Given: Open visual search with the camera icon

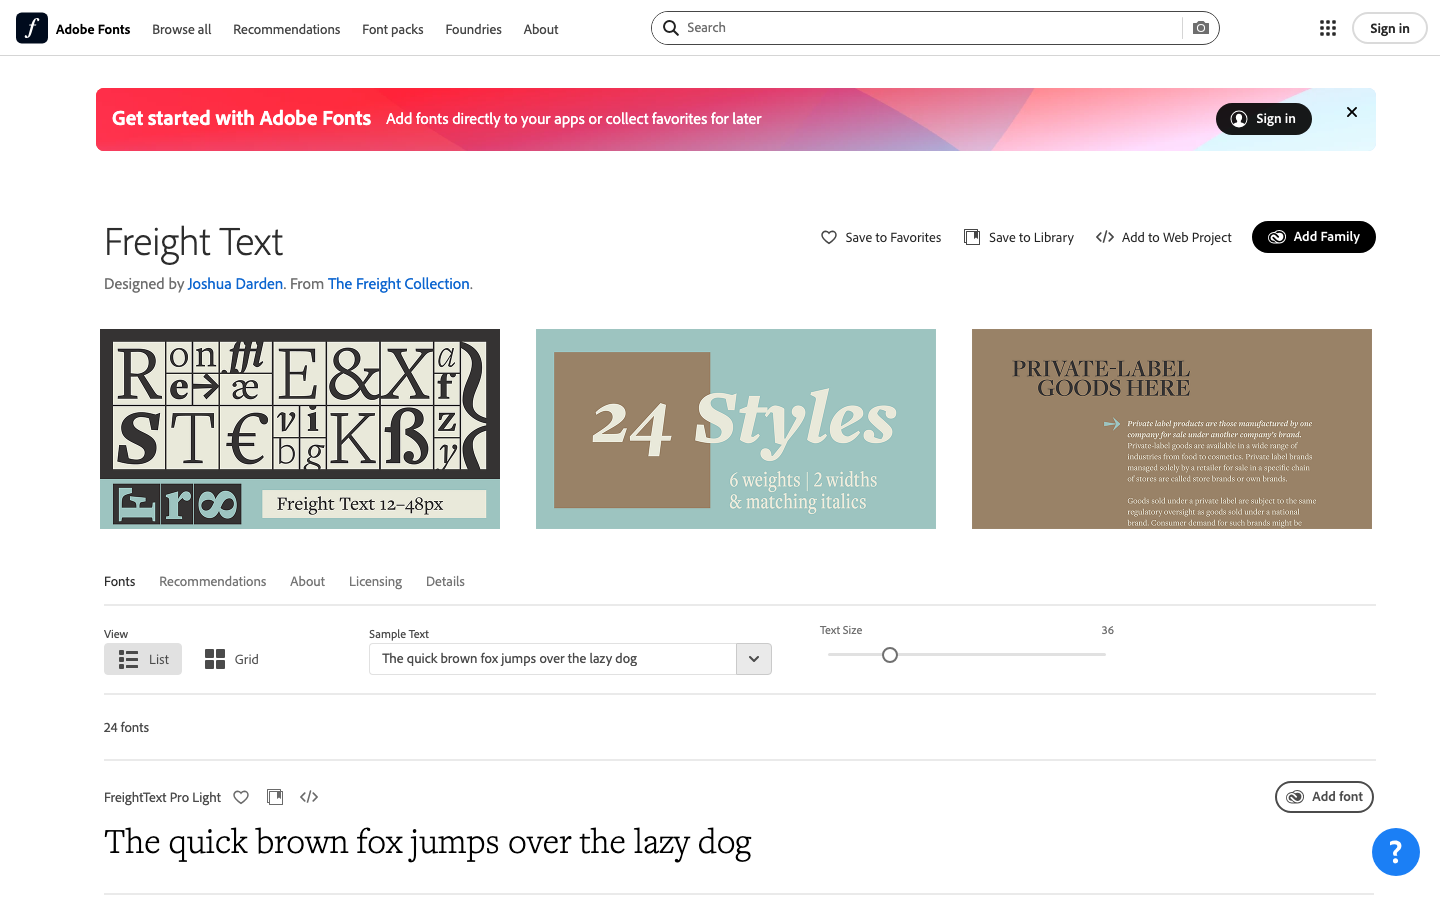Looking at the screenshot, I should 1199,27.
